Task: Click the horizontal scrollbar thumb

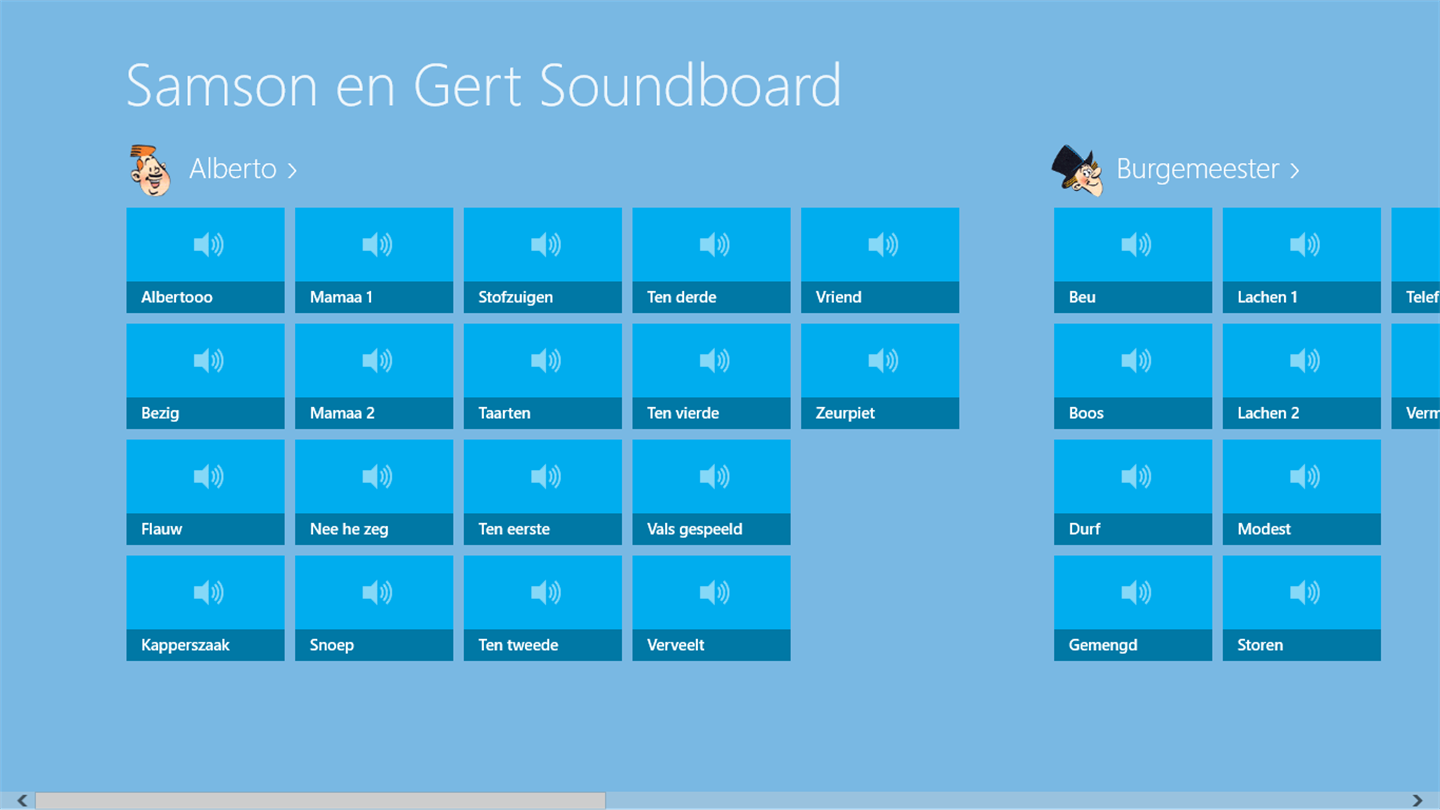Action: [320, 800]
